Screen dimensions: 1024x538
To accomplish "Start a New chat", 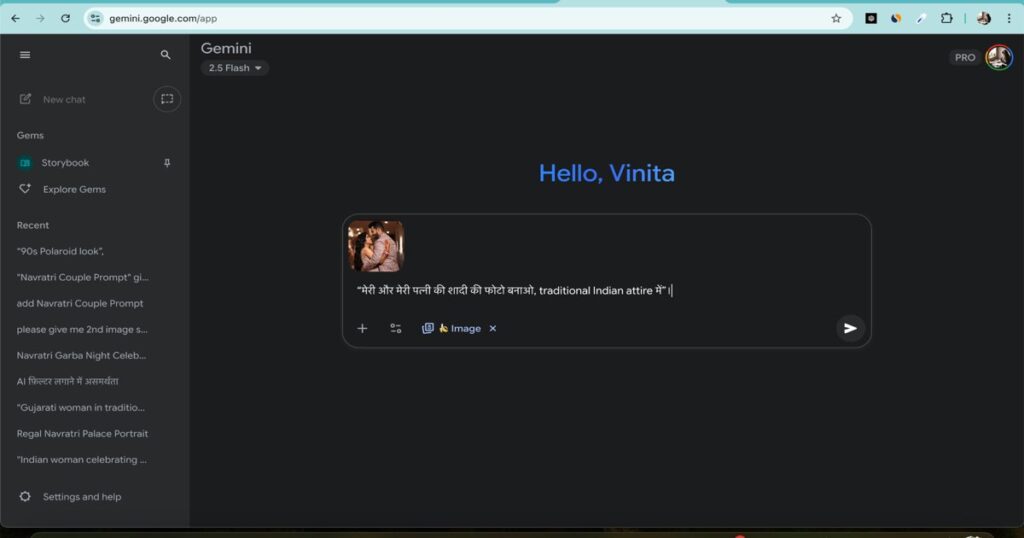I will (64, 99).
